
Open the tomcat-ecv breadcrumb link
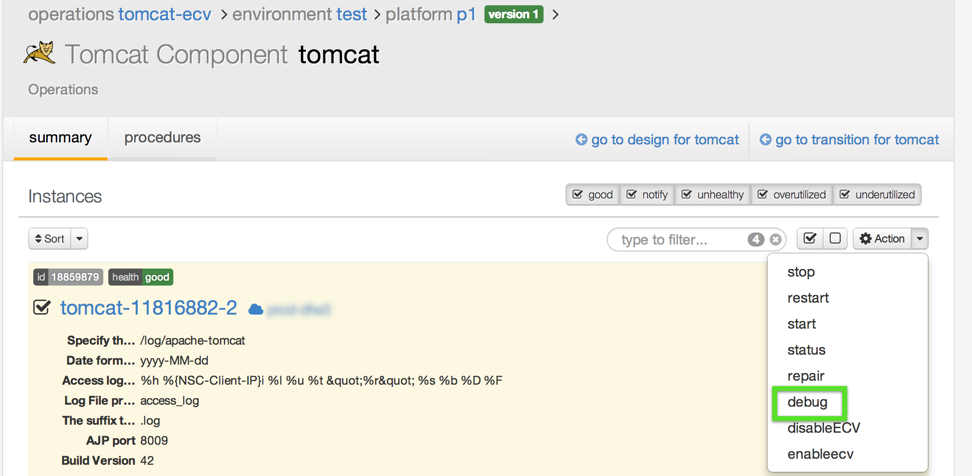coord(165,14)
